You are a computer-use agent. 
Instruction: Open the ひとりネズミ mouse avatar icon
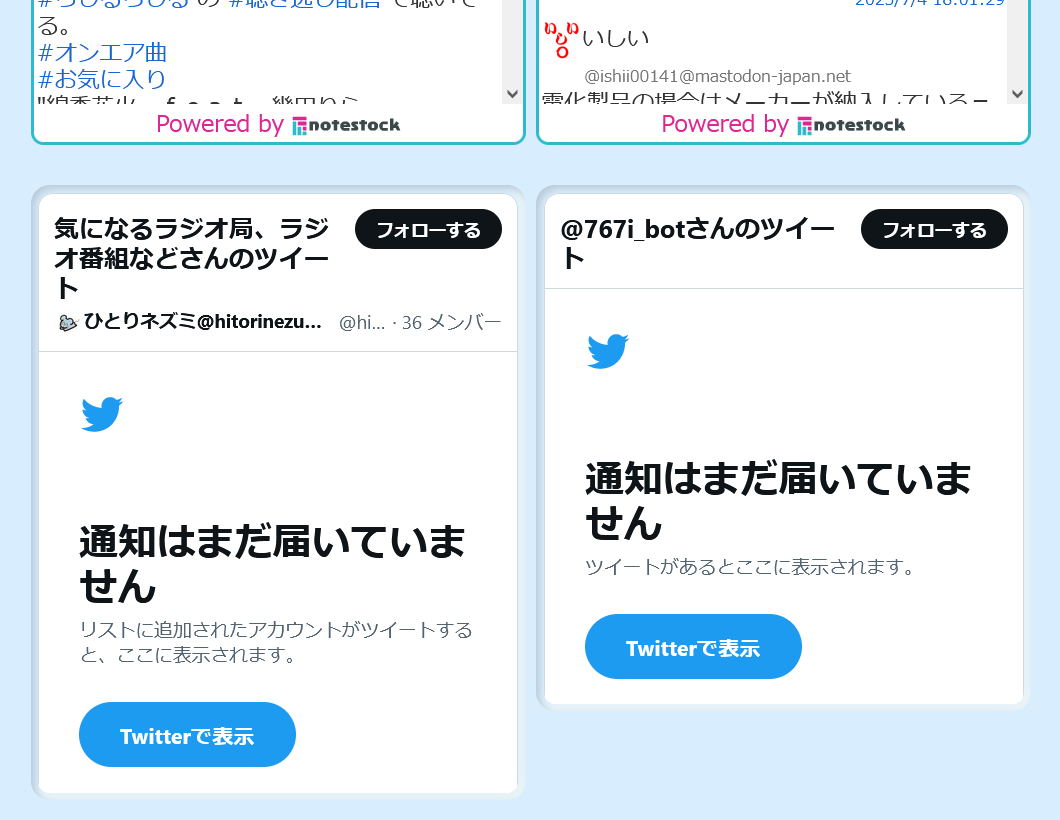click(x=68, y=323)
